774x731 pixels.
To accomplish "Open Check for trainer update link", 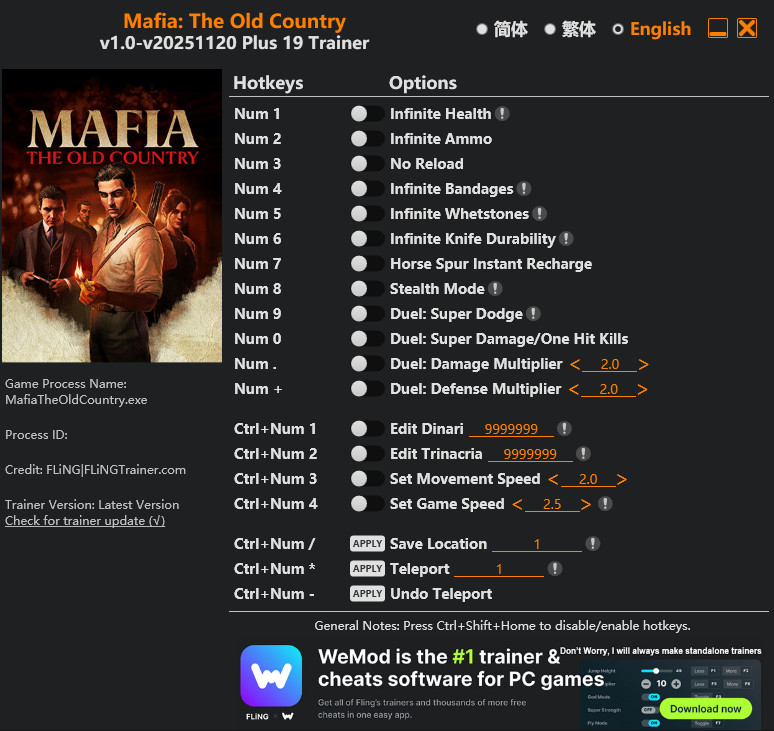I will click(x=85, y=521).
